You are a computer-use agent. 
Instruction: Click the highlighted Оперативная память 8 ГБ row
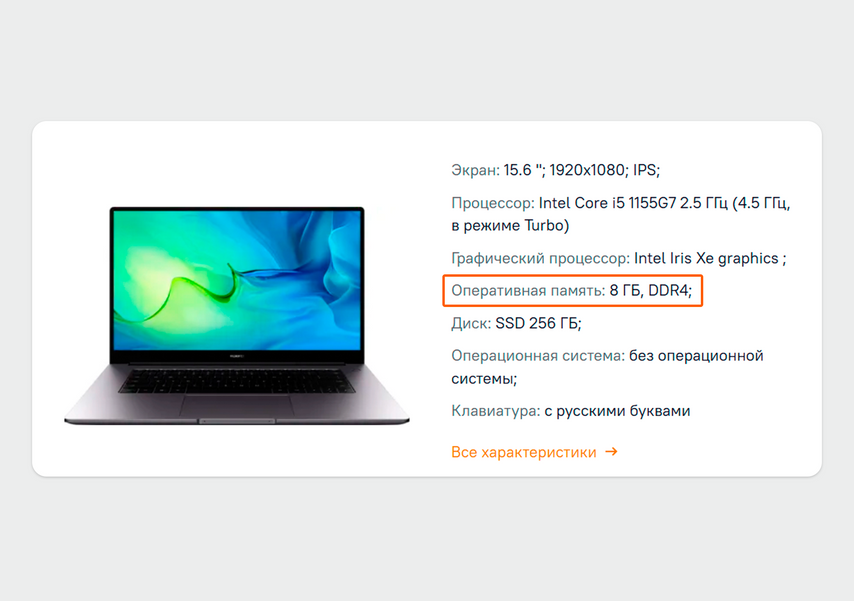[x=572, y=291]
